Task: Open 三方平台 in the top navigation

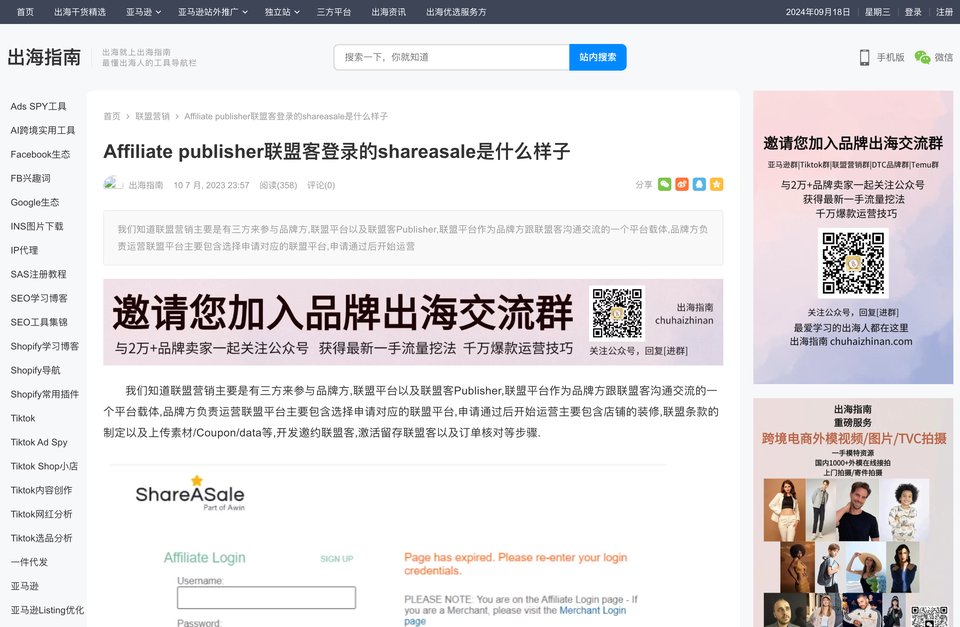Action: [x=334, y=12]
